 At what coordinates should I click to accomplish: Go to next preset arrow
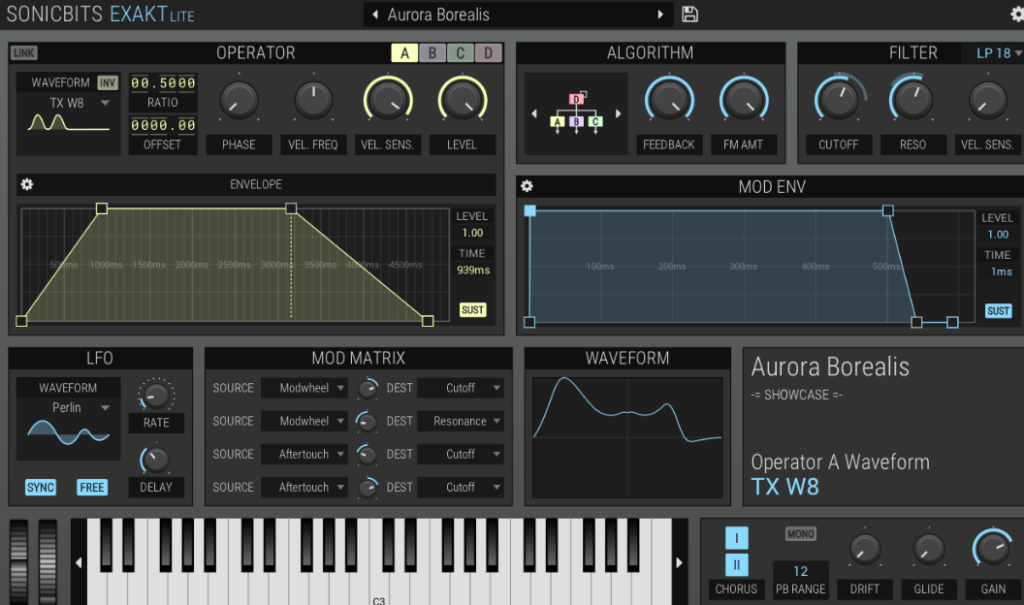[x=660, y=14]
